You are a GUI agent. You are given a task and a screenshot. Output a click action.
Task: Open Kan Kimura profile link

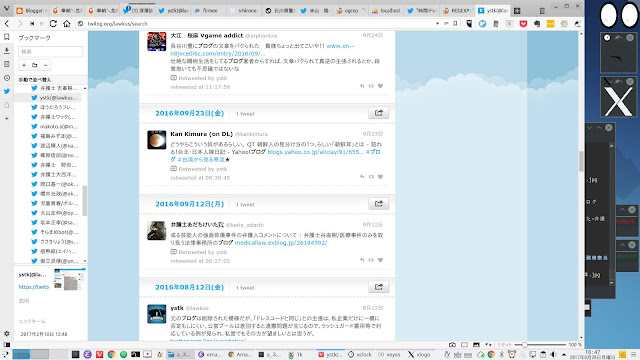pyautogui.click(x=201, y=134)
